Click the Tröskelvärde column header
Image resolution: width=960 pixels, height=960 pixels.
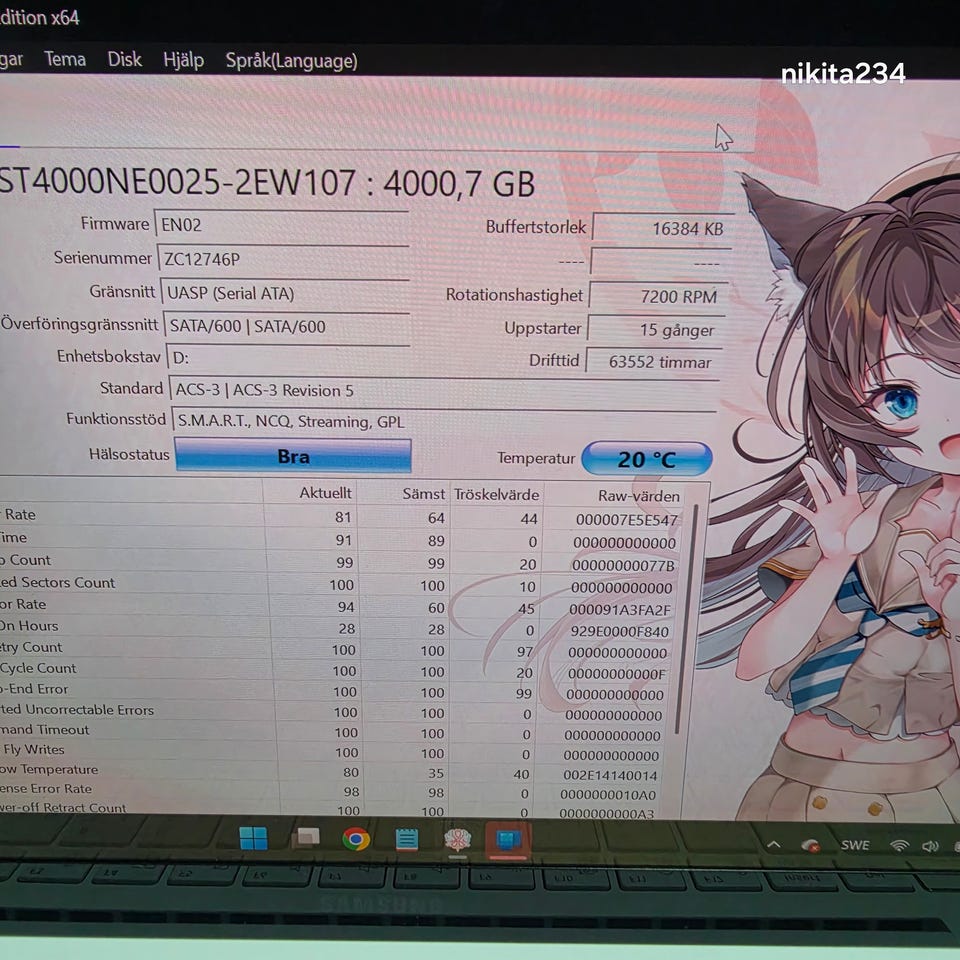[x=497, y=495]
